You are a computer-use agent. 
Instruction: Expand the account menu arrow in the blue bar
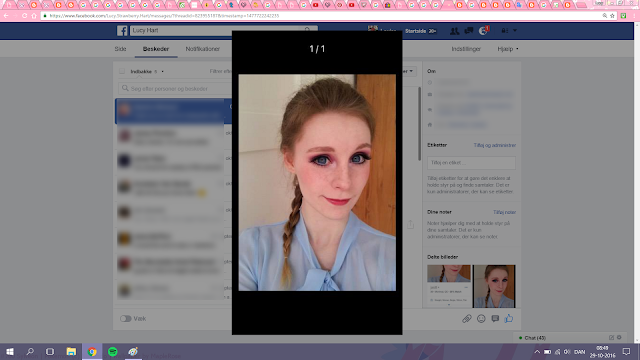click(515, 31)
